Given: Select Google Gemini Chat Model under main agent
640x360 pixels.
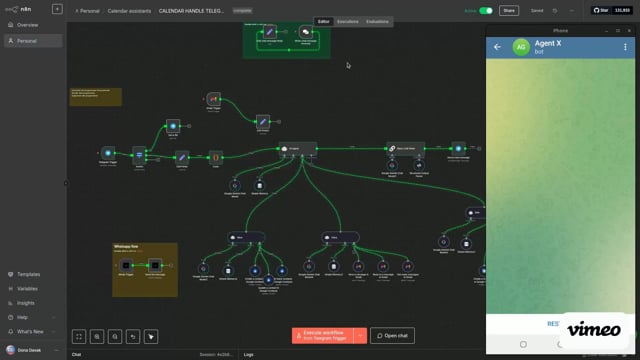Looking at the screenshot, I should tap(235, 186).
